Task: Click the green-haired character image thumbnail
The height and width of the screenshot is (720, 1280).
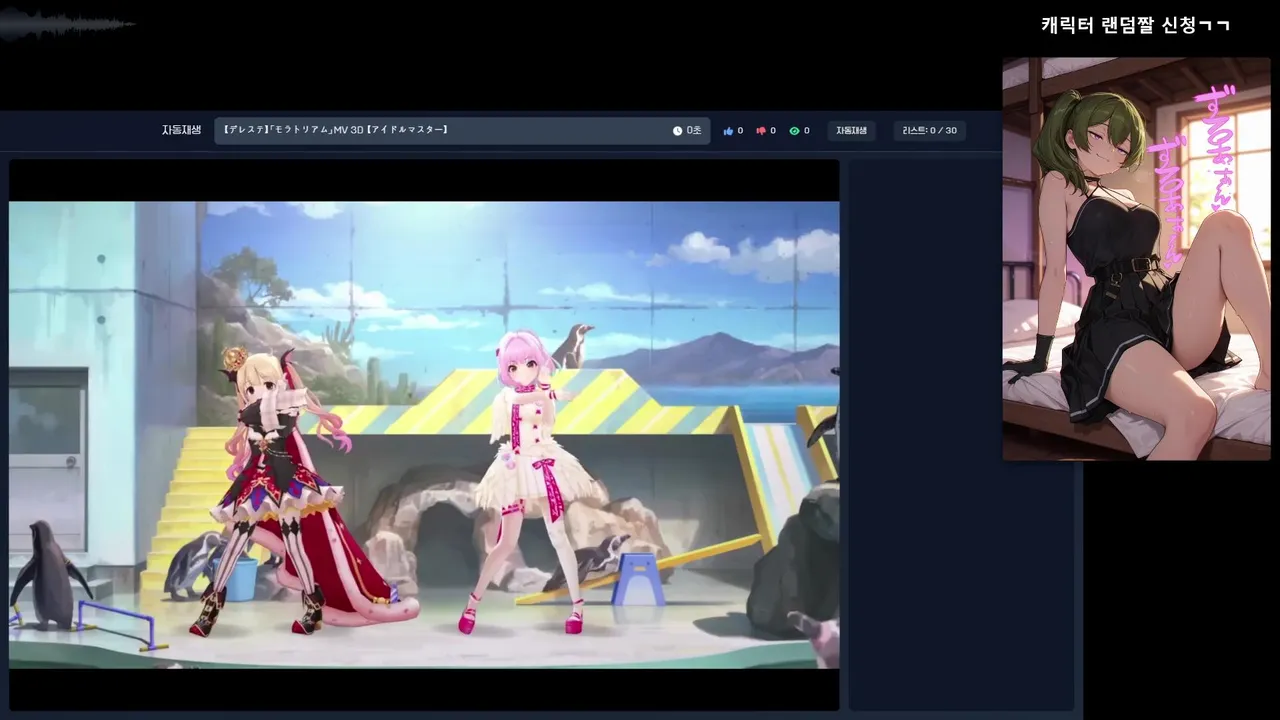Action: tap(1136, 259)
